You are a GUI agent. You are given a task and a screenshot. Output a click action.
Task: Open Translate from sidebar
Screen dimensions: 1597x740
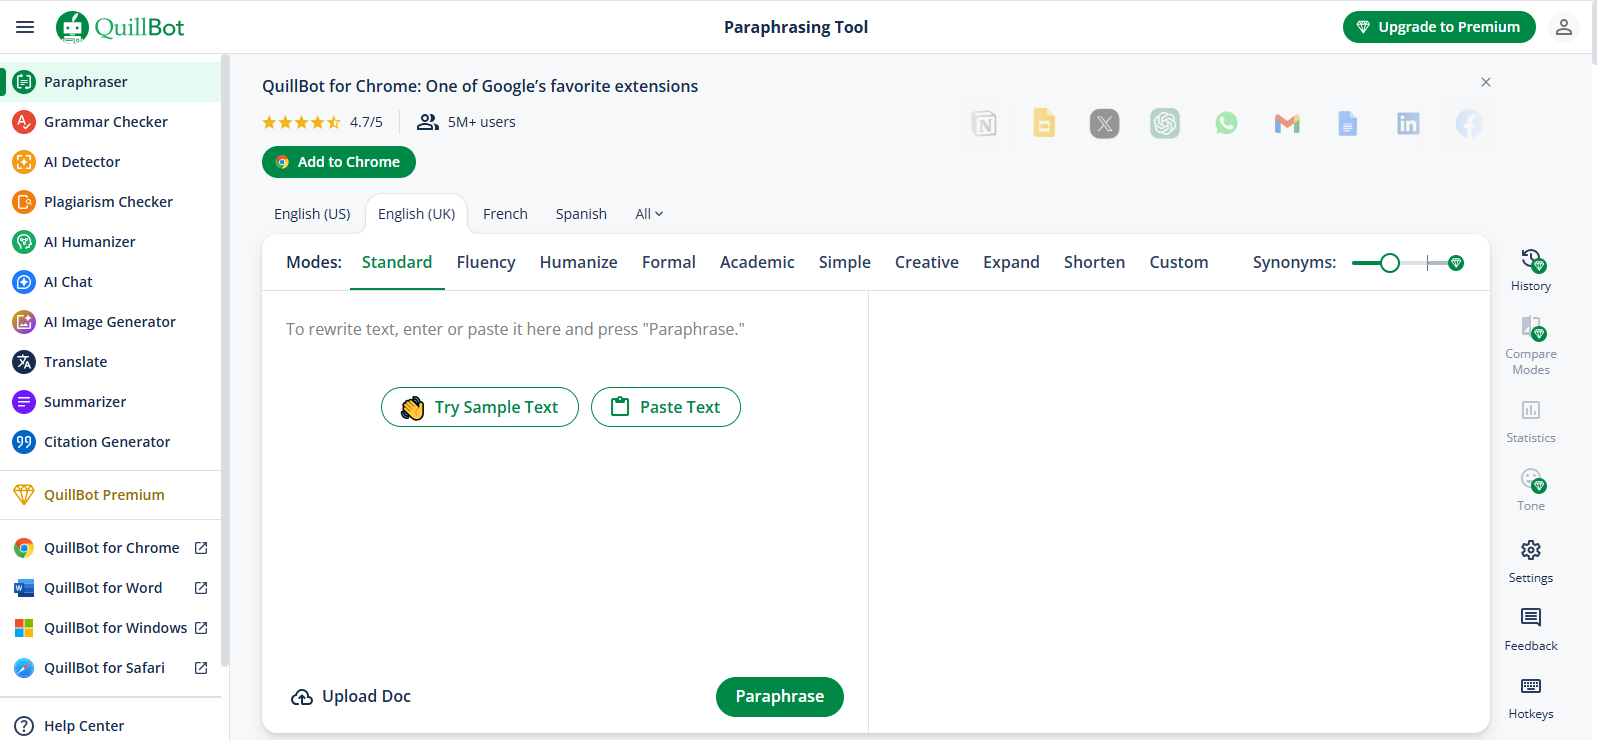(110, 362)
